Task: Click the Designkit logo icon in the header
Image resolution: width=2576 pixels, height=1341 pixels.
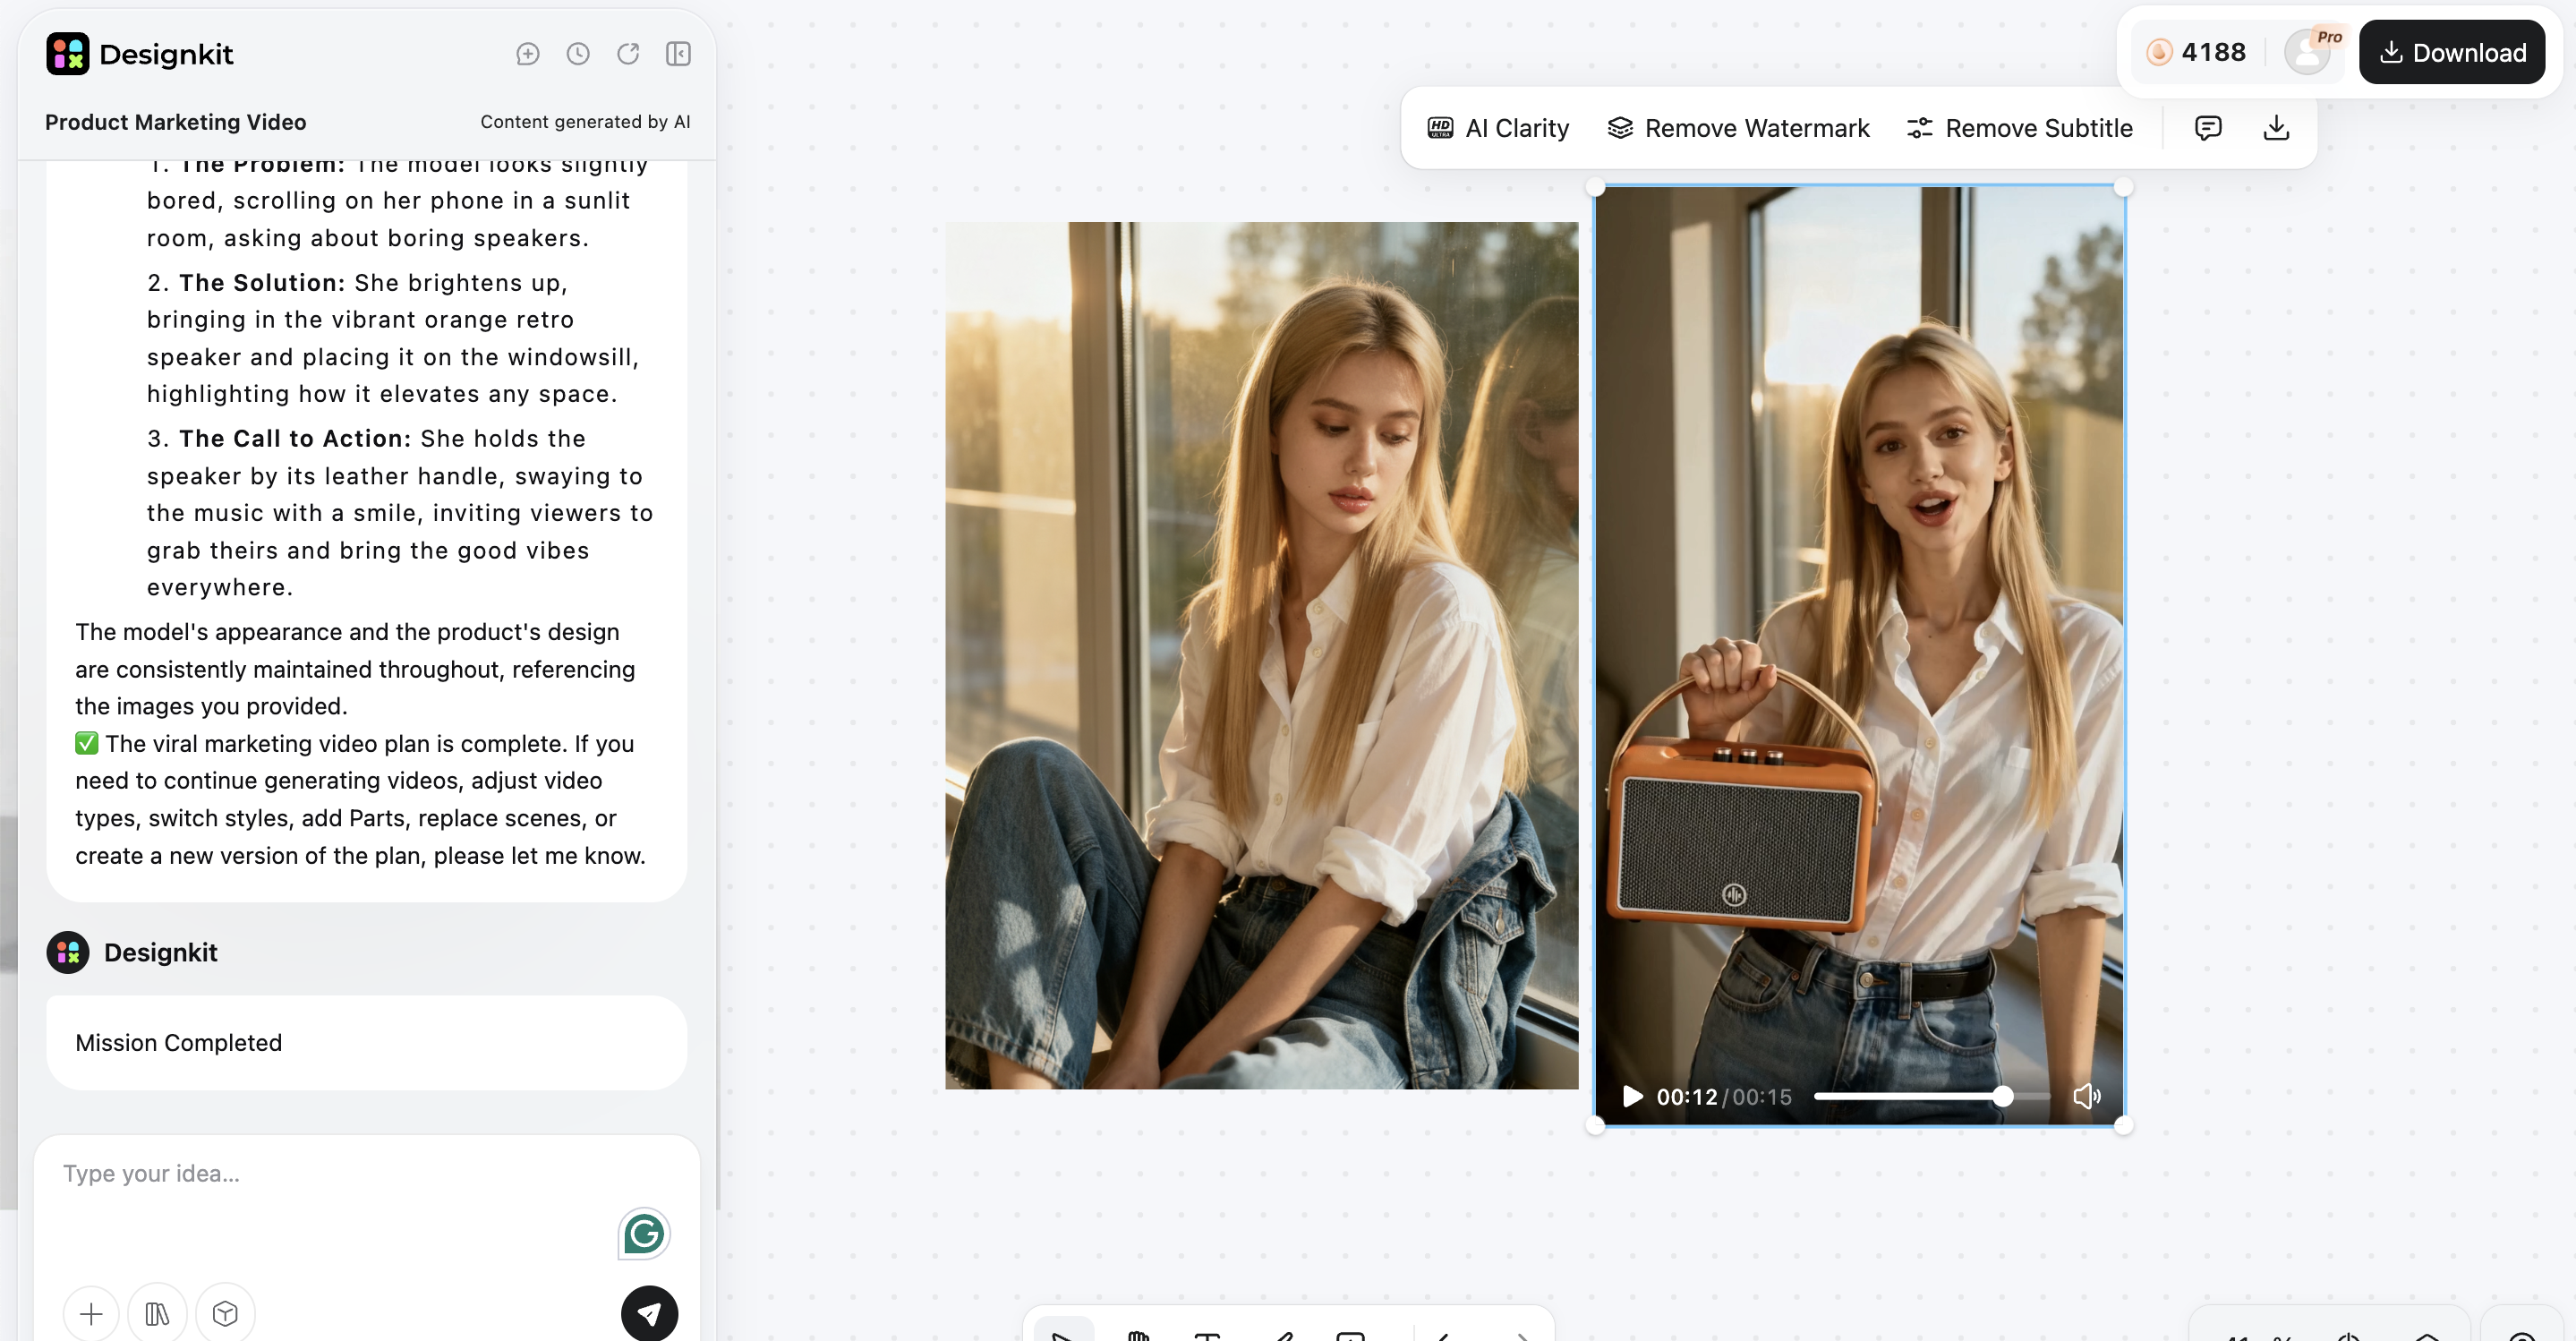Action: [x=68, y=54]
